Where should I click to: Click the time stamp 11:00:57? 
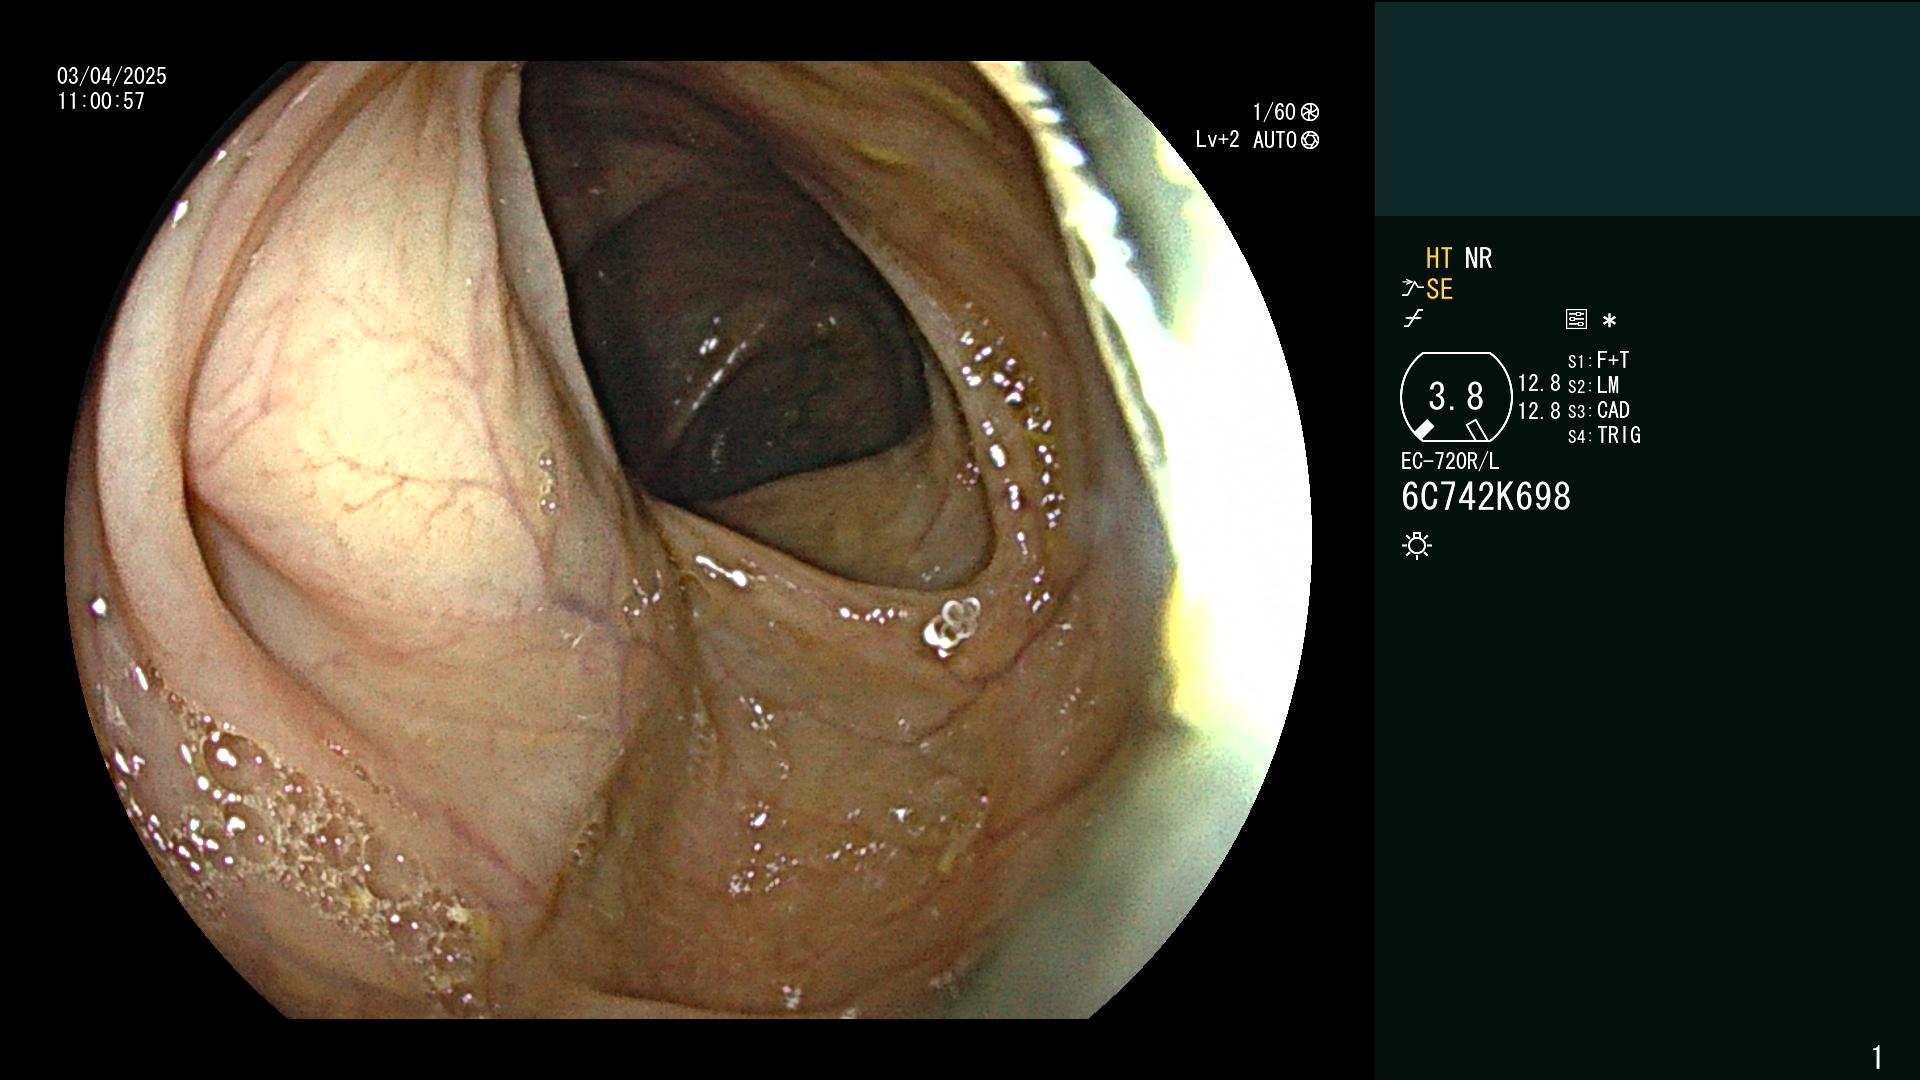(101, 101)
